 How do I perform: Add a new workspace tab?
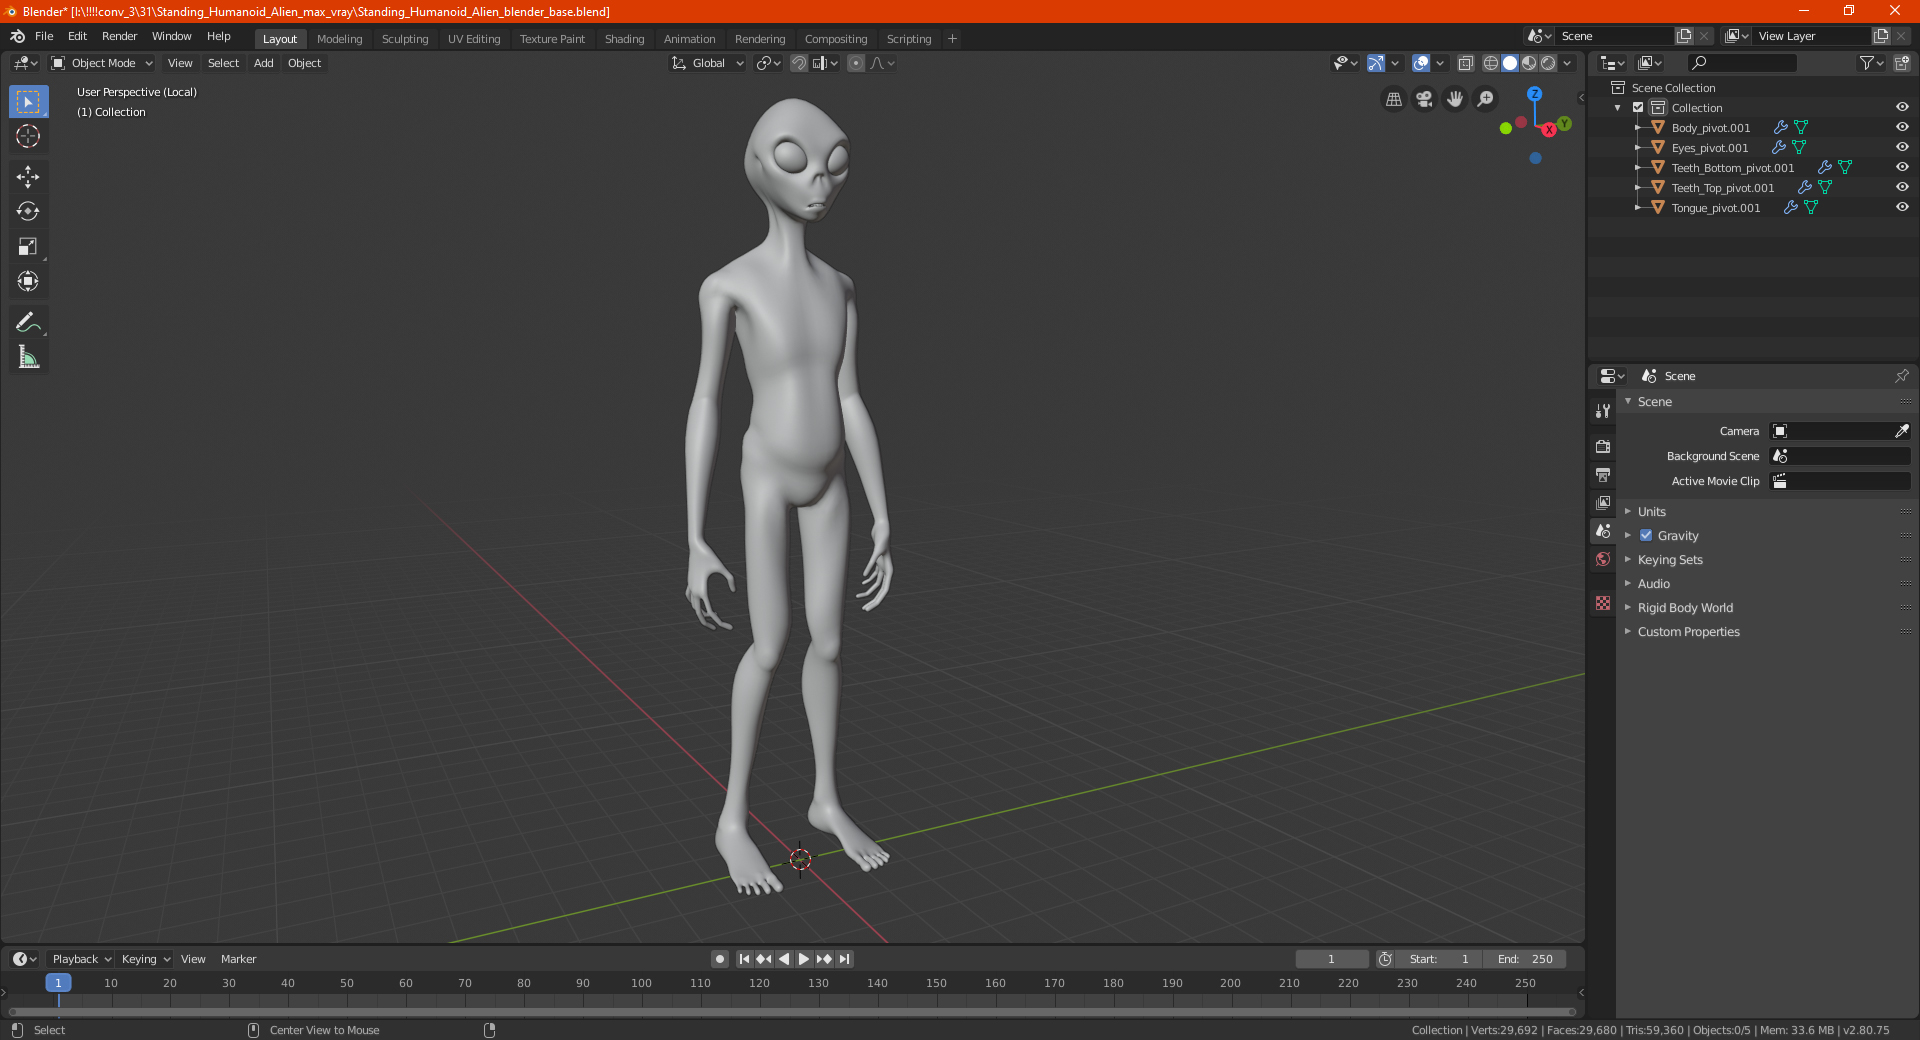pyautogui.click(x=952, y=39)
